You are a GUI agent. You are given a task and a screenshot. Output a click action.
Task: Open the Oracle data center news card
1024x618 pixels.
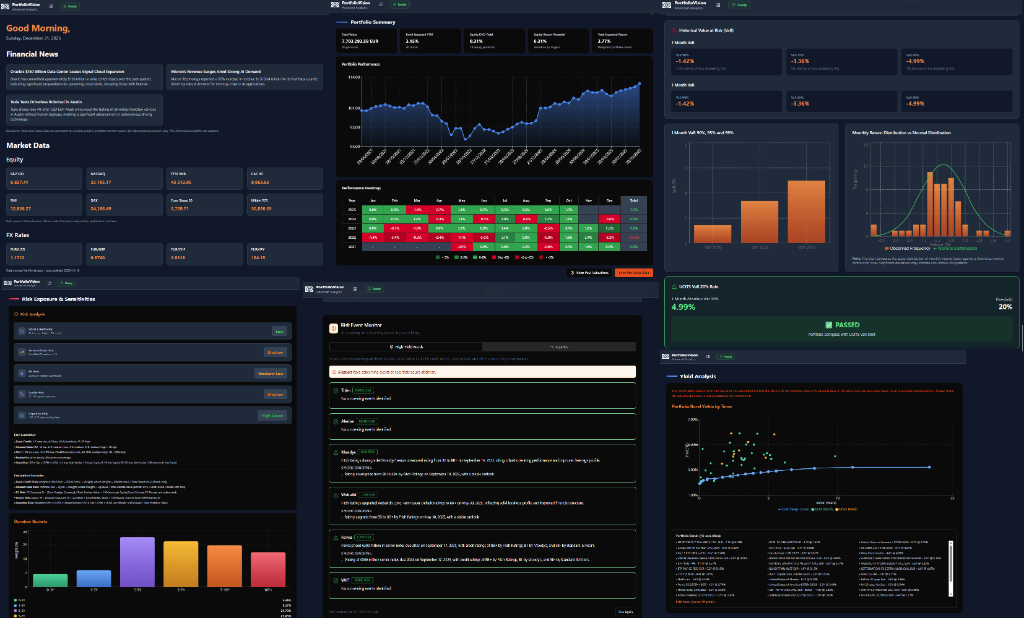point(84,78)
